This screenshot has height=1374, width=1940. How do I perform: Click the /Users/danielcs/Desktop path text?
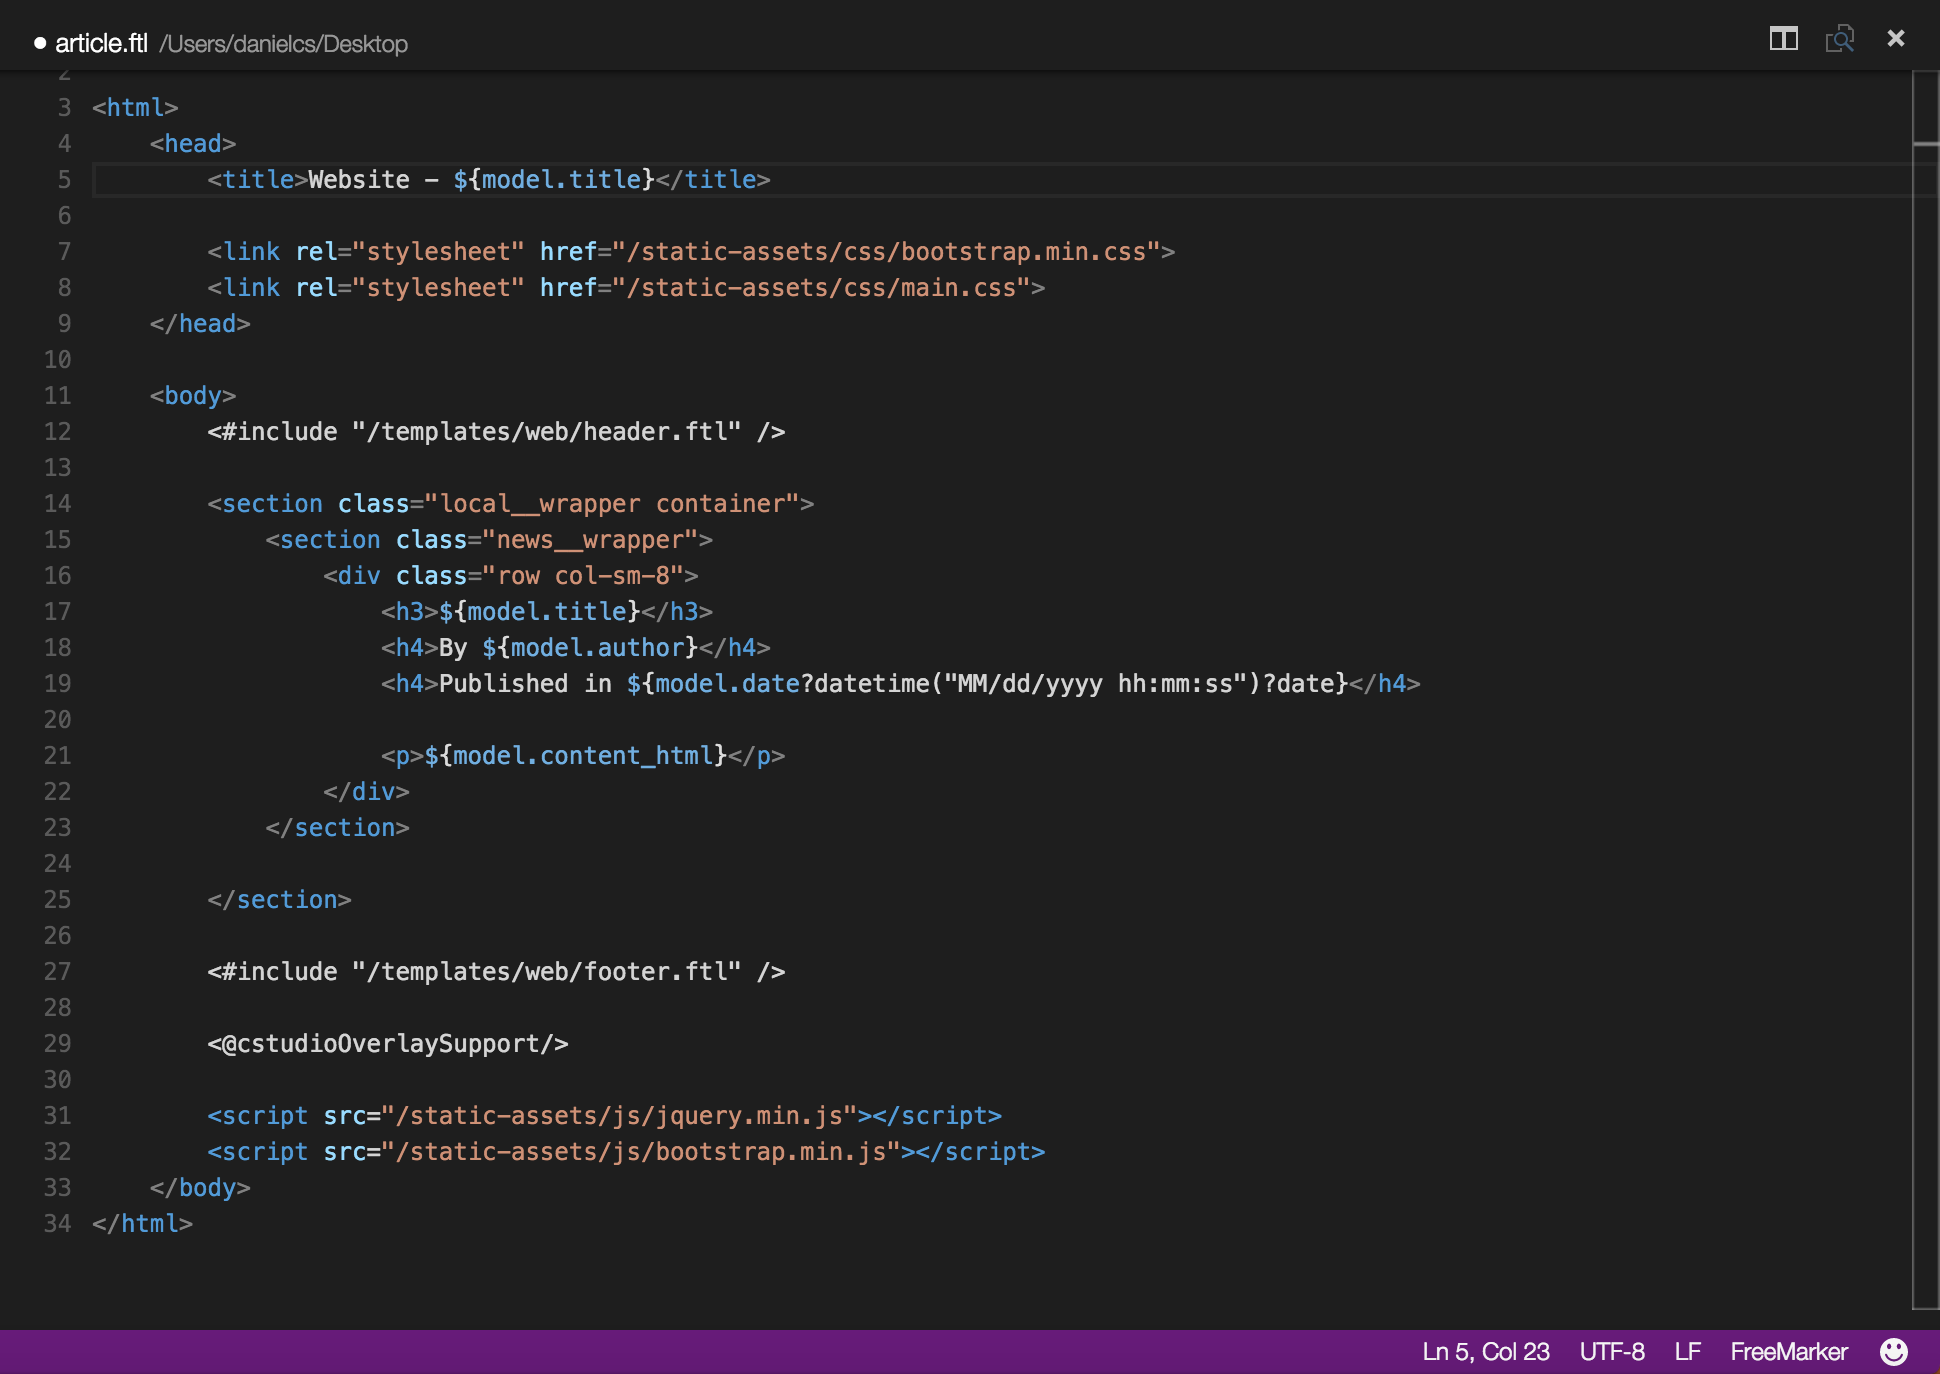point(283,44)
